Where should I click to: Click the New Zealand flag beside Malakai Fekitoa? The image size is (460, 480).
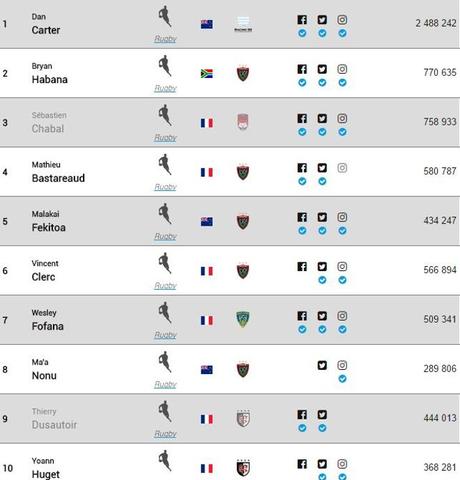207,222
